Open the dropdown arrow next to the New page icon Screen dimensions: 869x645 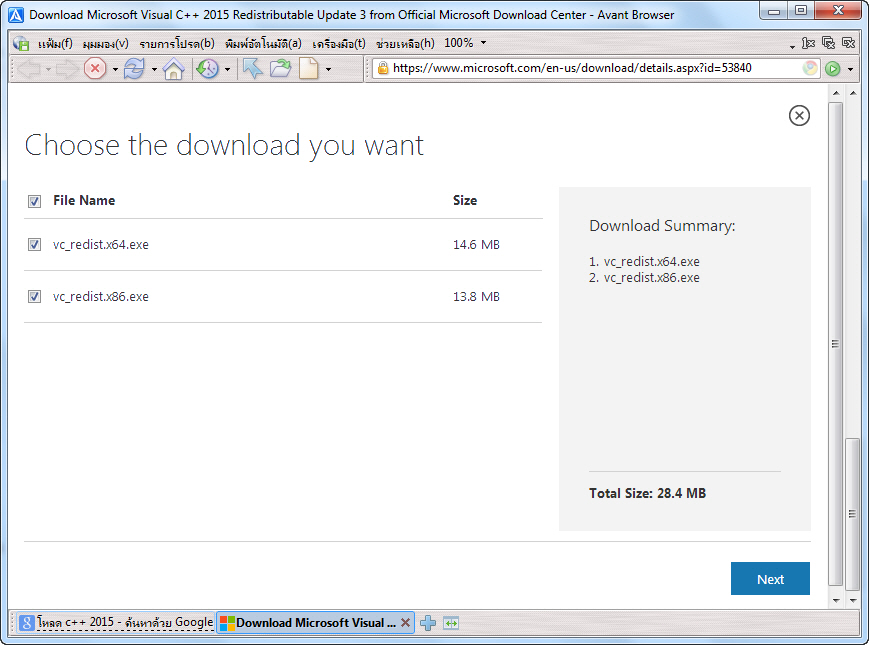[328, 70]
